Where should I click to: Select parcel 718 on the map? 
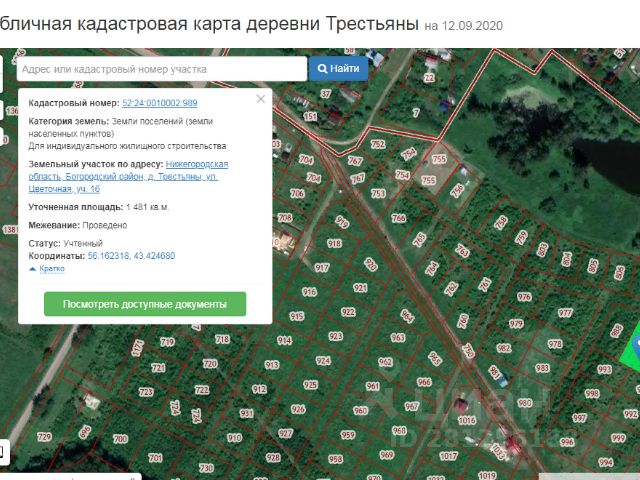point(222,339)
